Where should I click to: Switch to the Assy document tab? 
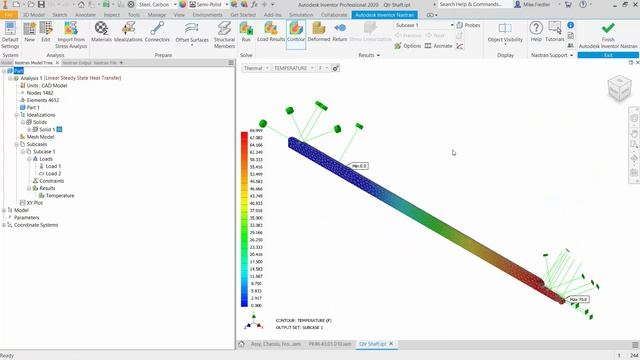276,344
